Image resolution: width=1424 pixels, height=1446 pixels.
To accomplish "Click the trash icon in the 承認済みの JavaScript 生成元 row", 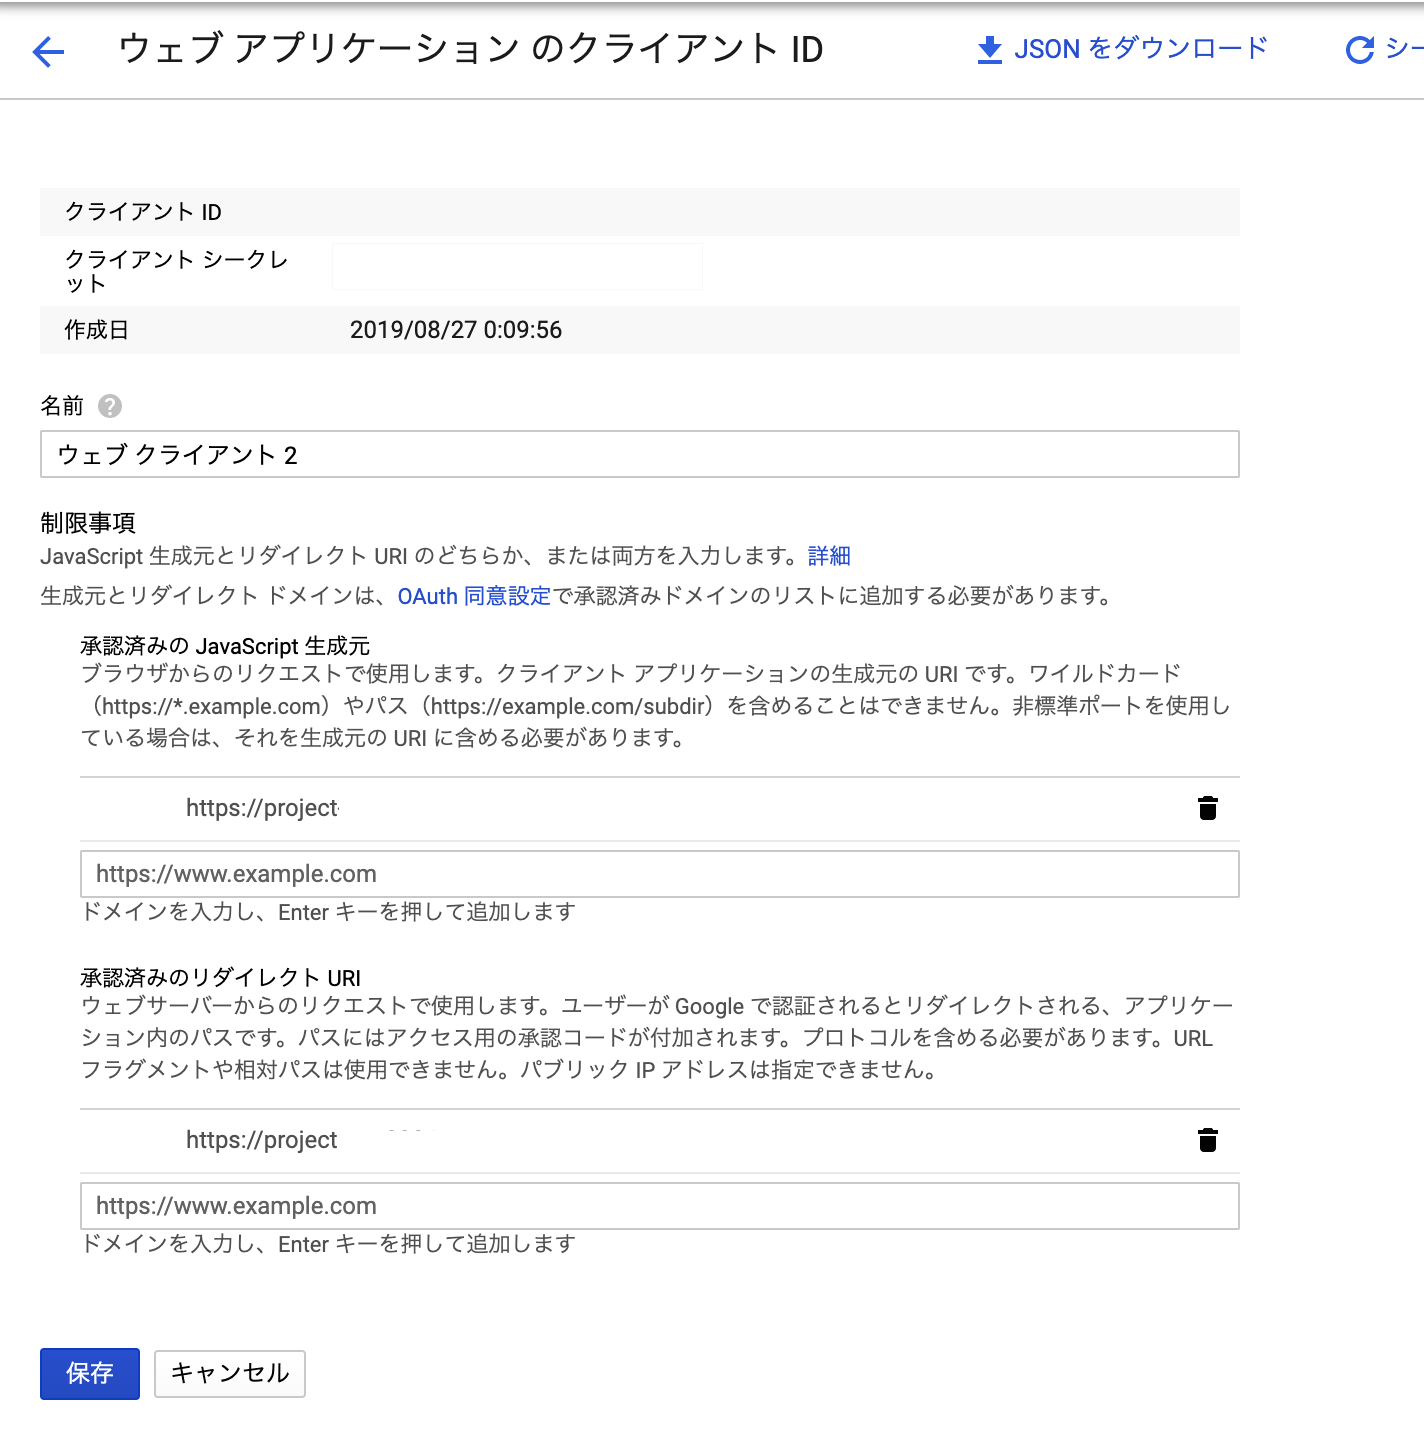I will point(1207,808).
